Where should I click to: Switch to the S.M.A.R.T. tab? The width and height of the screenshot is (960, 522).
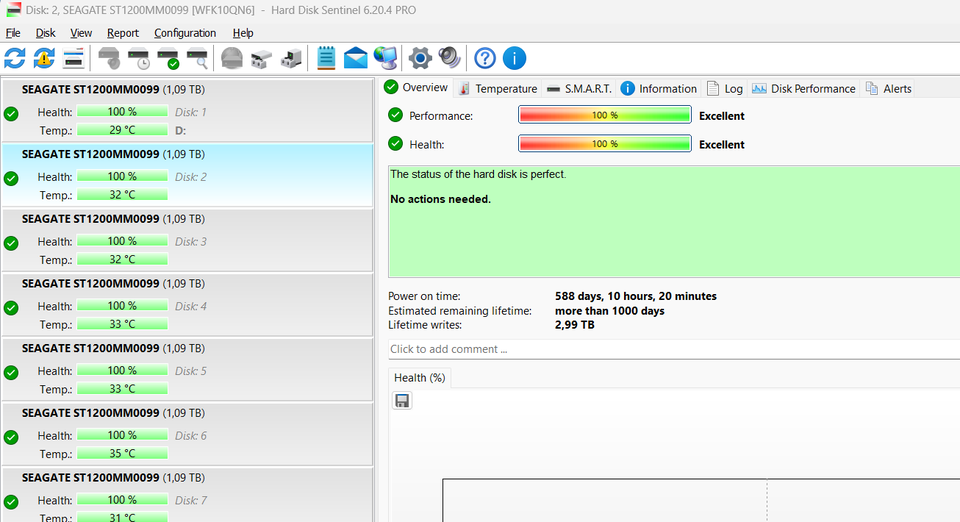[x=579, y=89]
